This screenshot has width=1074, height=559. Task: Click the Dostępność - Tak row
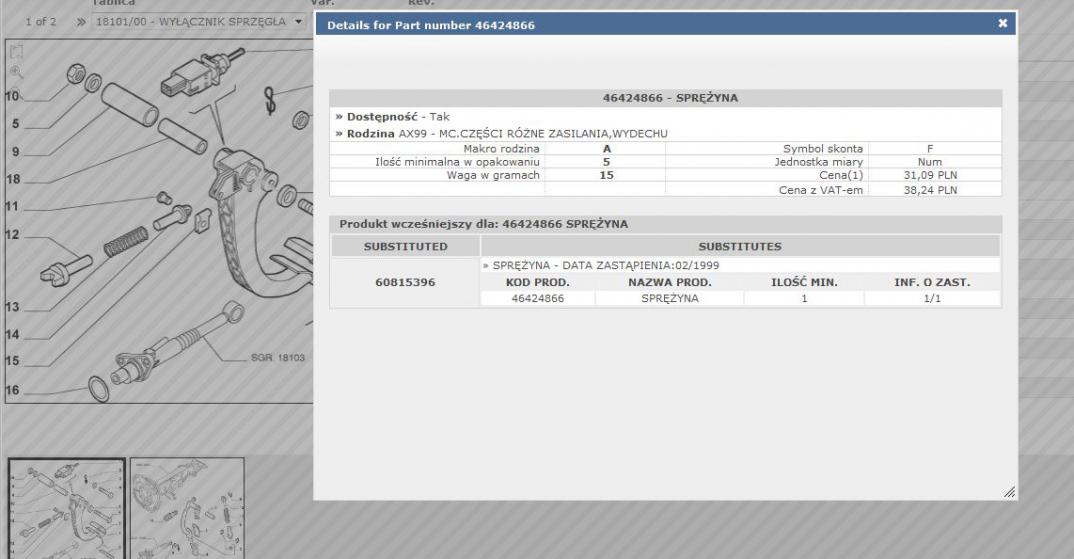click(x=665, y=116)
